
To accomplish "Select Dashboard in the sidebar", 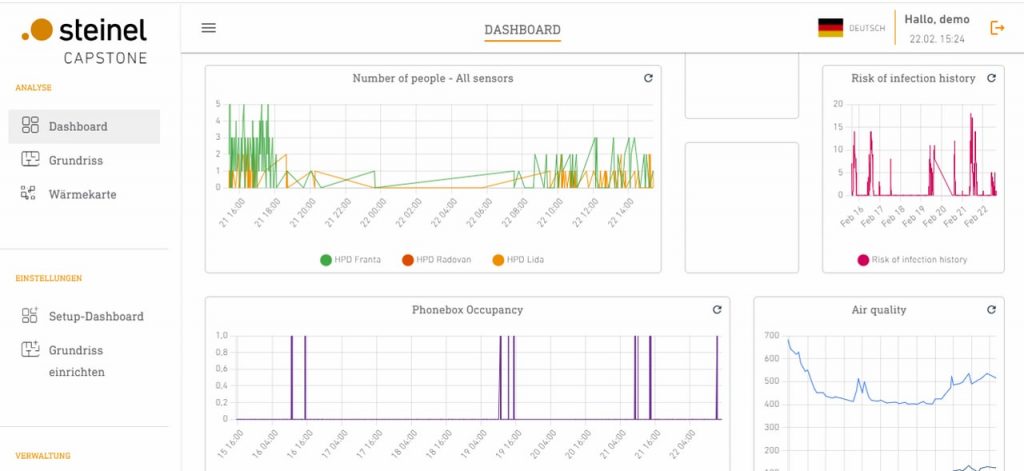I will coord(78,127).
